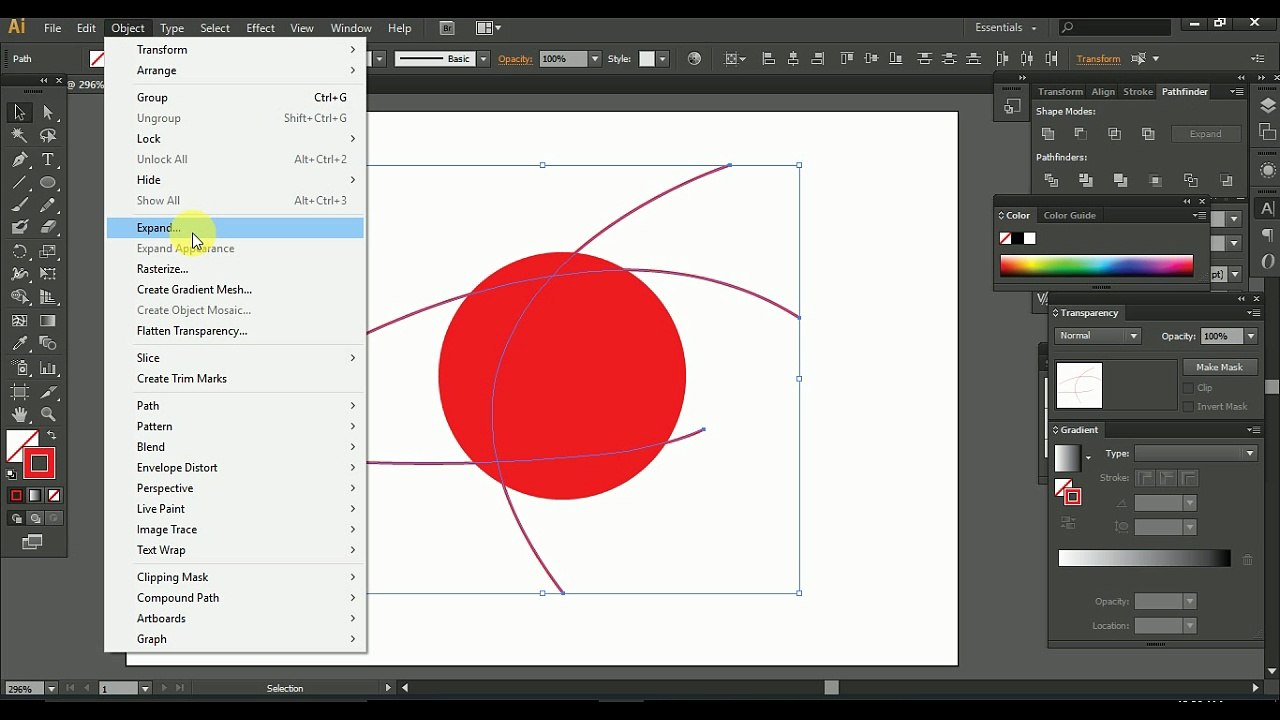
Task: Set paint to None in toolbar
Action: point(54,496)
